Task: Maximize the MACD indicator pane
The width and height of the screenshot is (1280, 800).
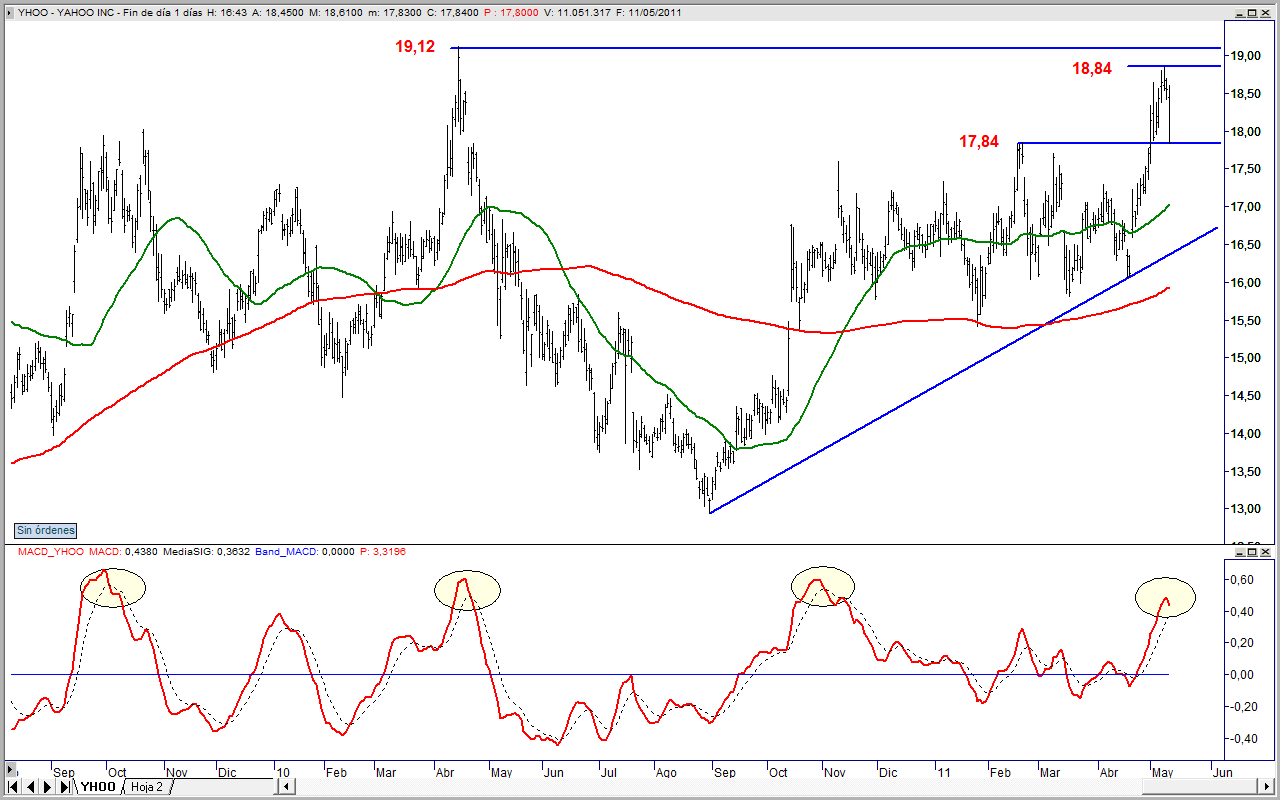Action: point(1253,551)
